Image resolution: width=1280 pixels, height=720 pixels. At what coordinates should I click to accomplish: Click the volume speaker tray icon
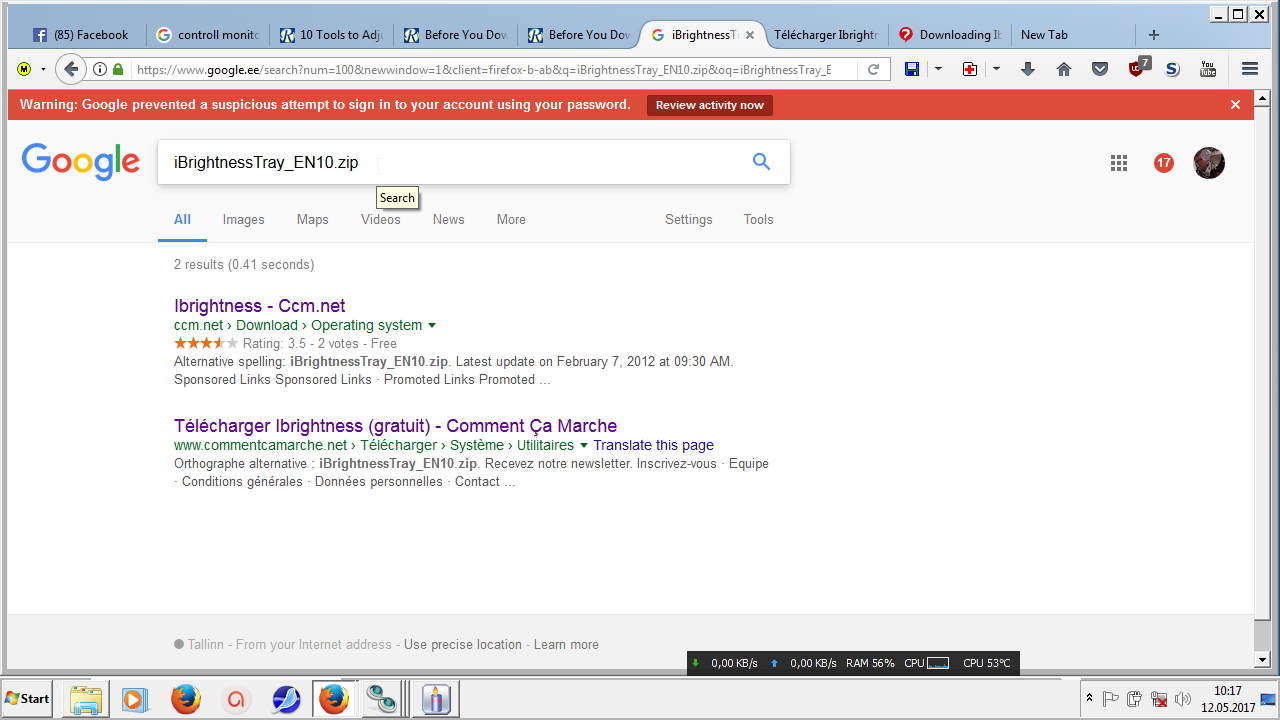coord(1184,698)
